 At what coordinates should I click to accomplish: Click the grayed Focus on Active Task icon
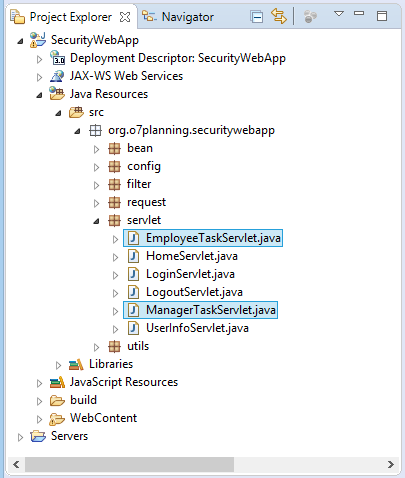coord(310,16)
